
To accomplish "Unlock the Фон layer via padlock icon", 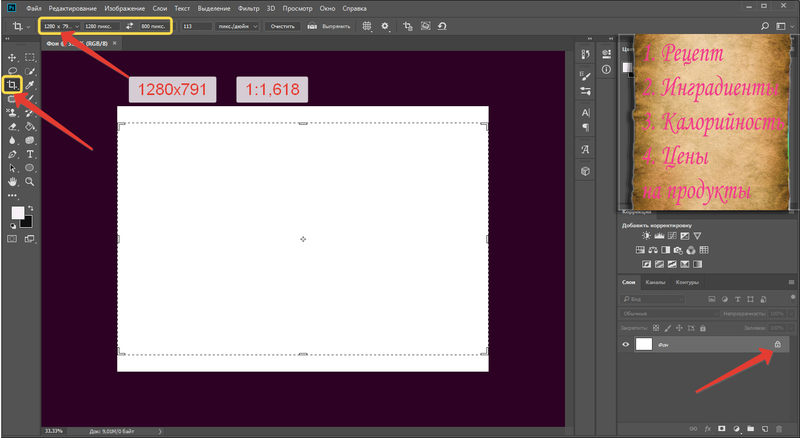I will coord(777,344).
